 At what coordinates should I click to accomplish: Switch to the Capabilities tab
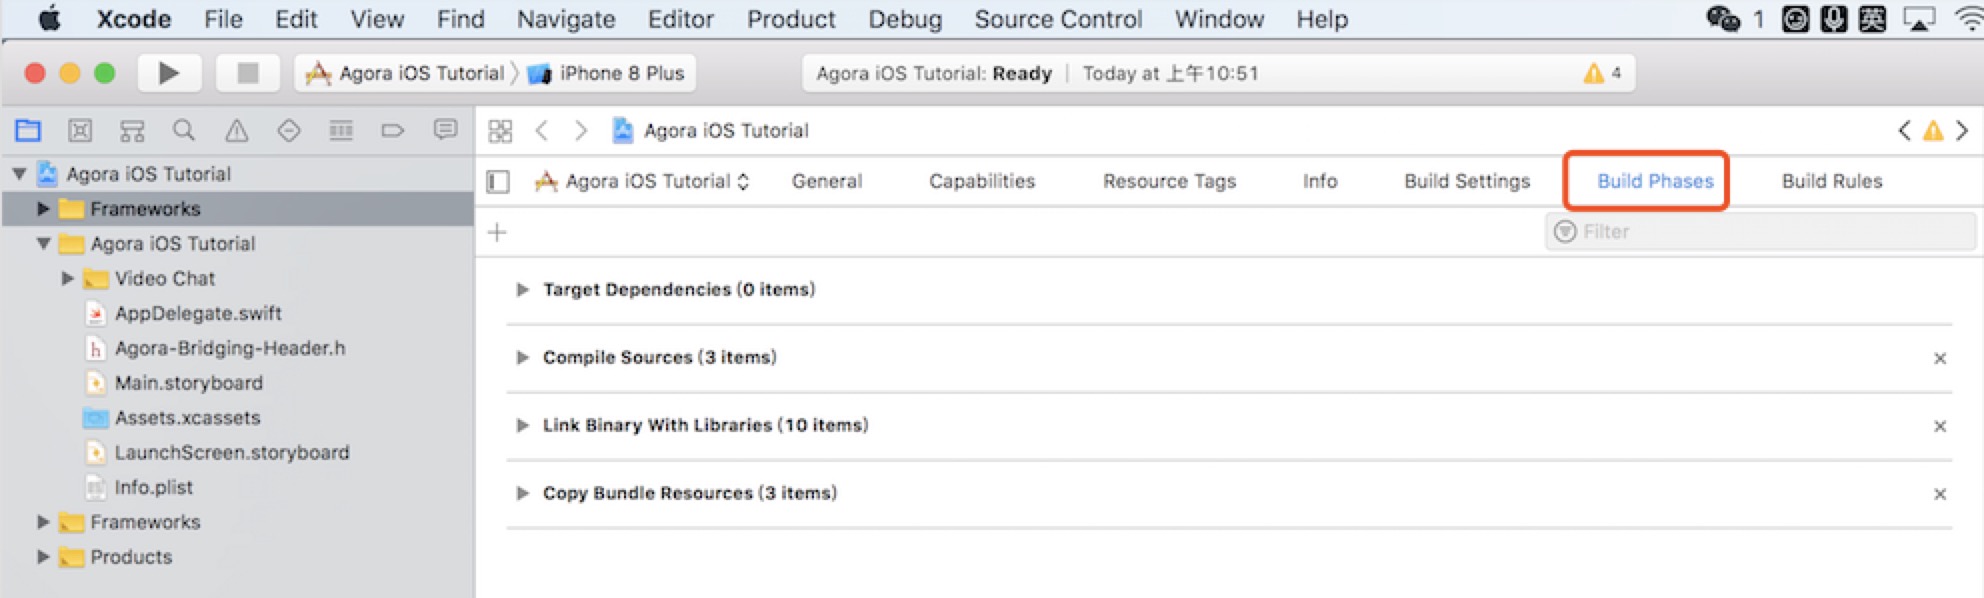982,181
